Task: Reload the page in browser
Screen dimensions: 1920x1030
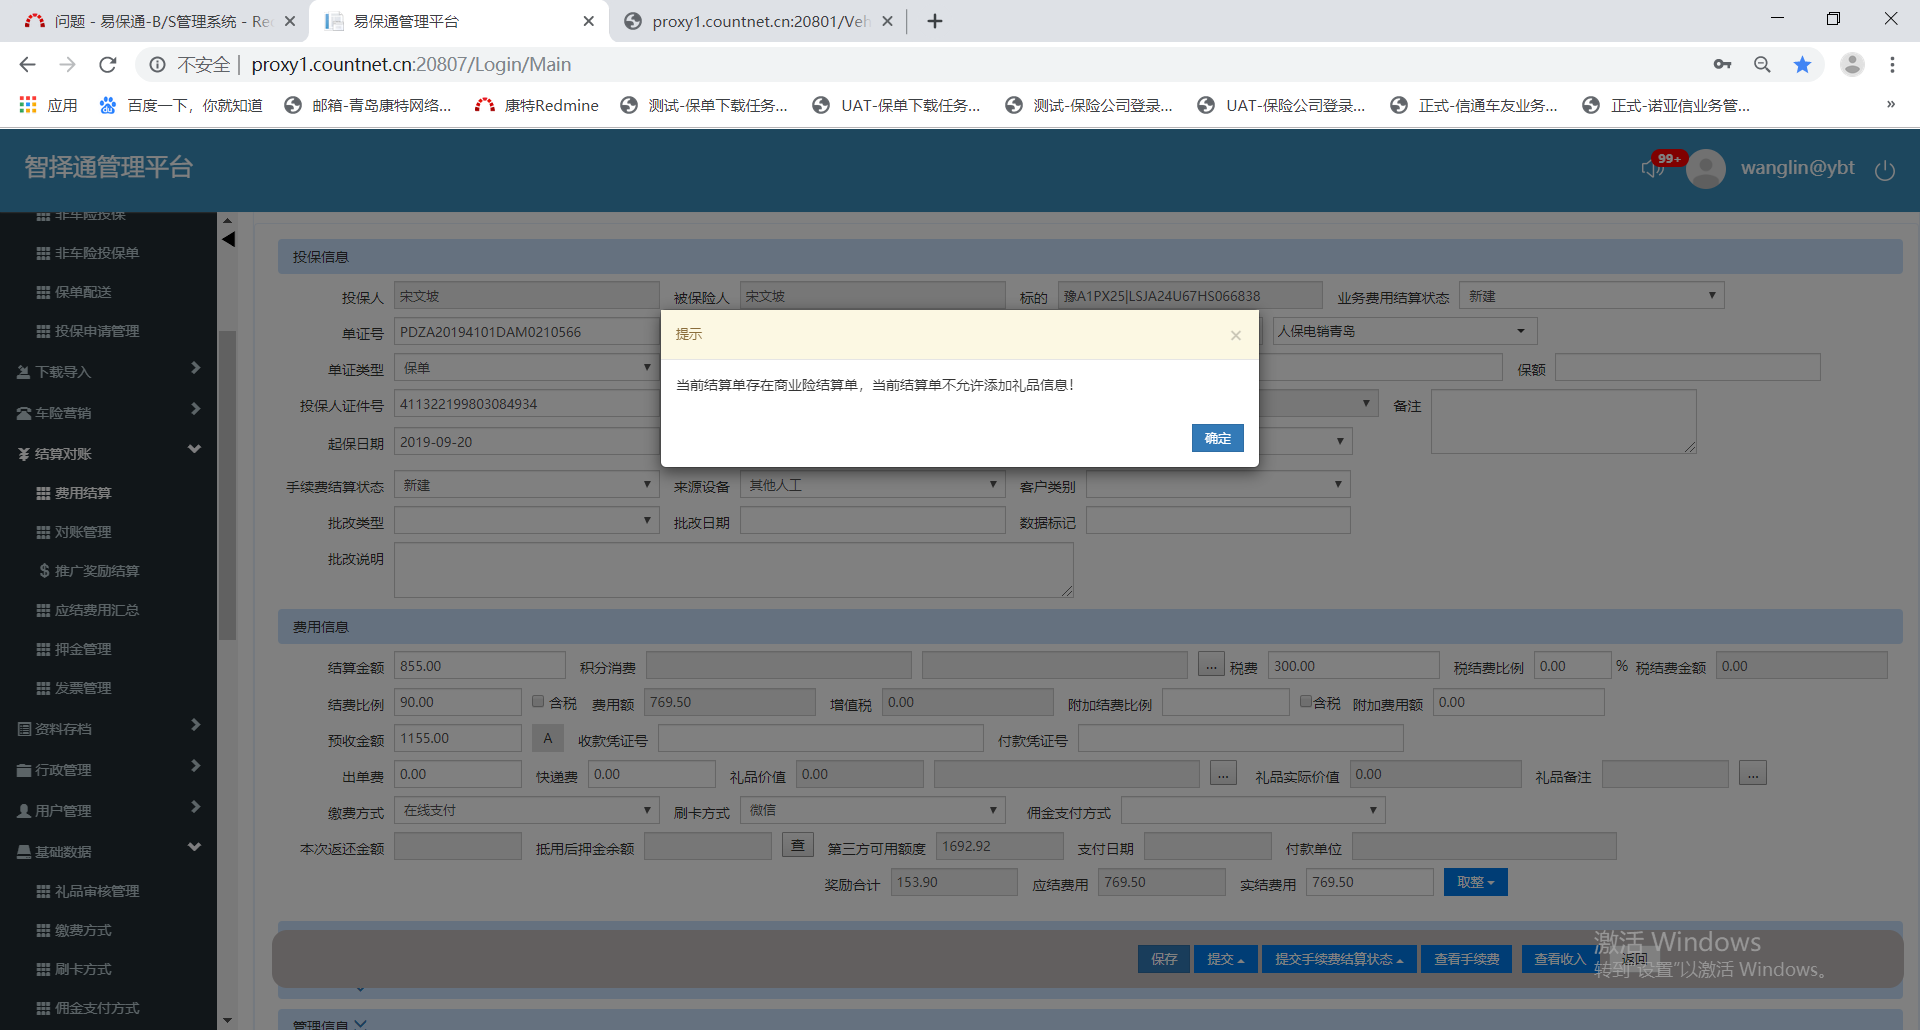Action: [x=108, y=65]
